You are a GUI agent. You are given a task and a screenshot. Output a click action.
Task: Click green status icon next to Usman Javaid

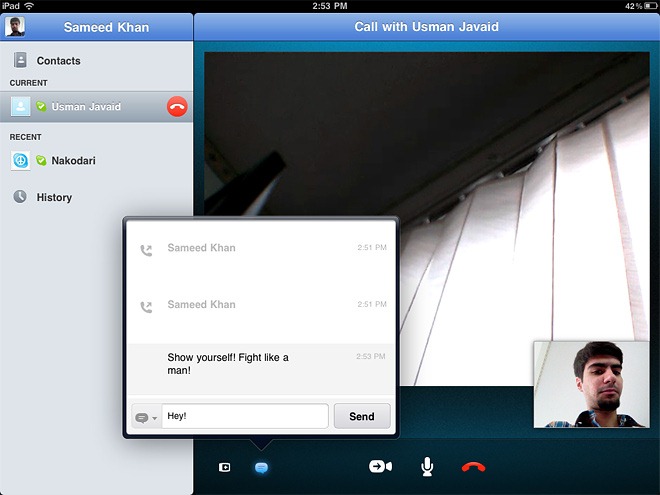[41, 106]
